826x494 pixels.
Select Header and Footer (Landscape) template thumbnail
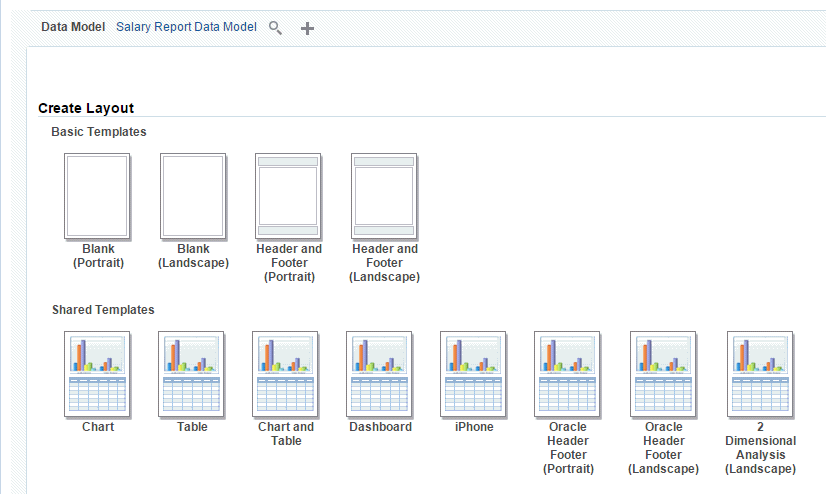[384, 196]
